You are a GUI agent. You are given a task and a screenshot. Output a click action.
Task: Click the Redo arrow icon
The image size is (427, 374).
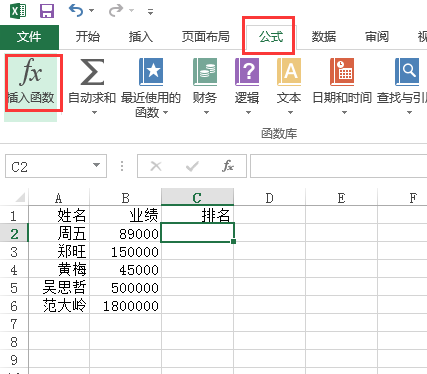click(x=116, y=11)
